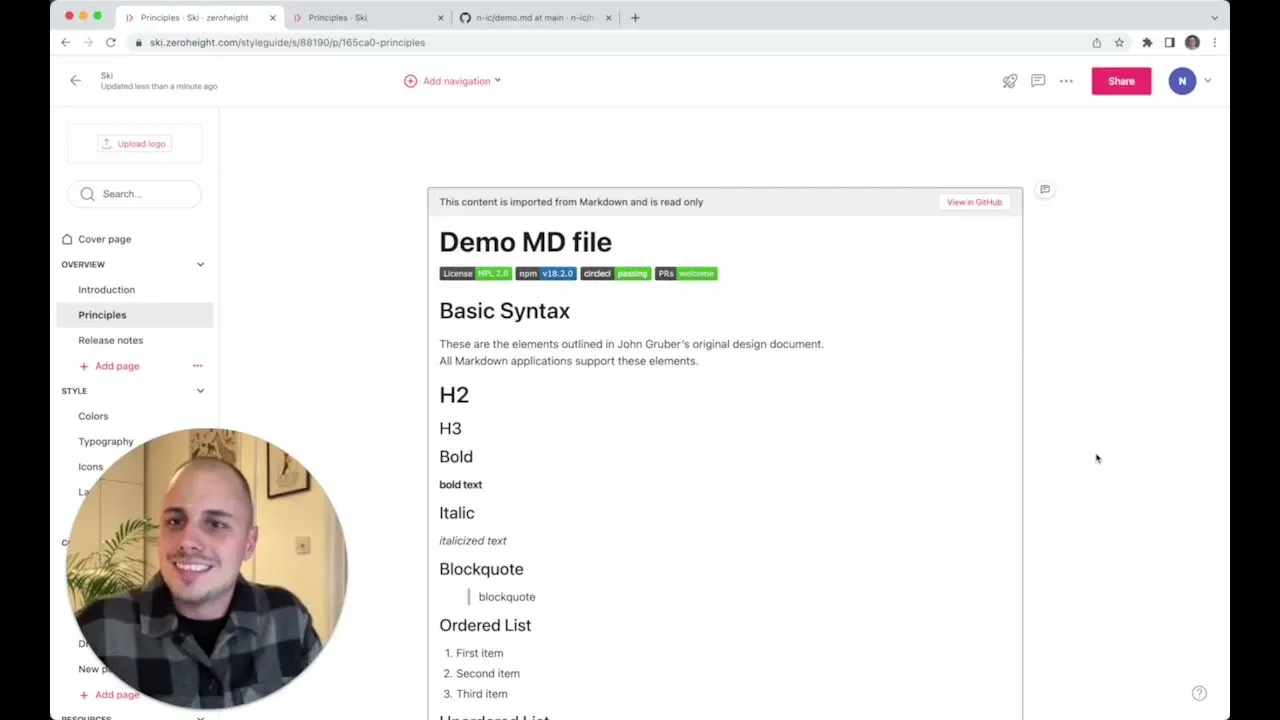Click the circleci passing badge
The width and height of the screenshot is (1280, 720).
click(x=616, y=273)
